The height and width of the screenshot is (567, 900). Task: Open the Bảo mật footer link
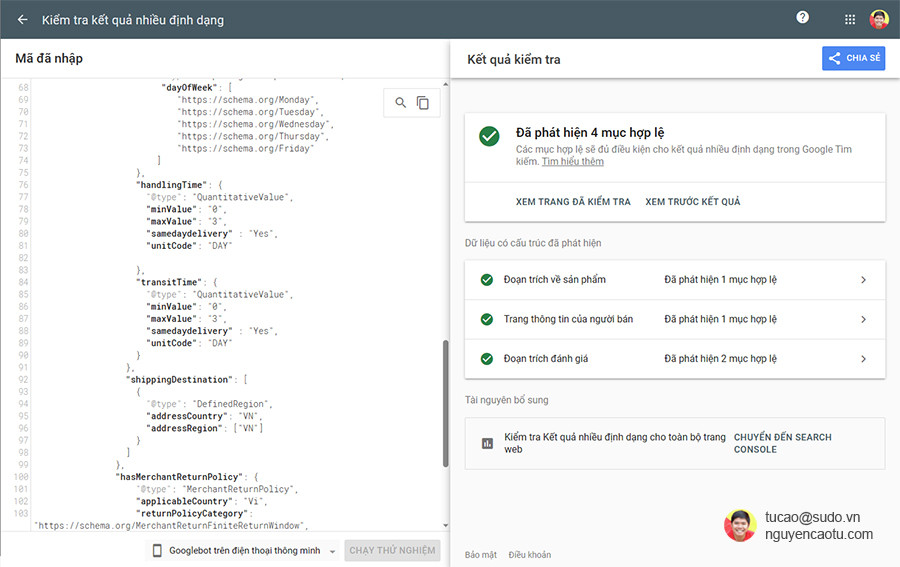point(479,555)
